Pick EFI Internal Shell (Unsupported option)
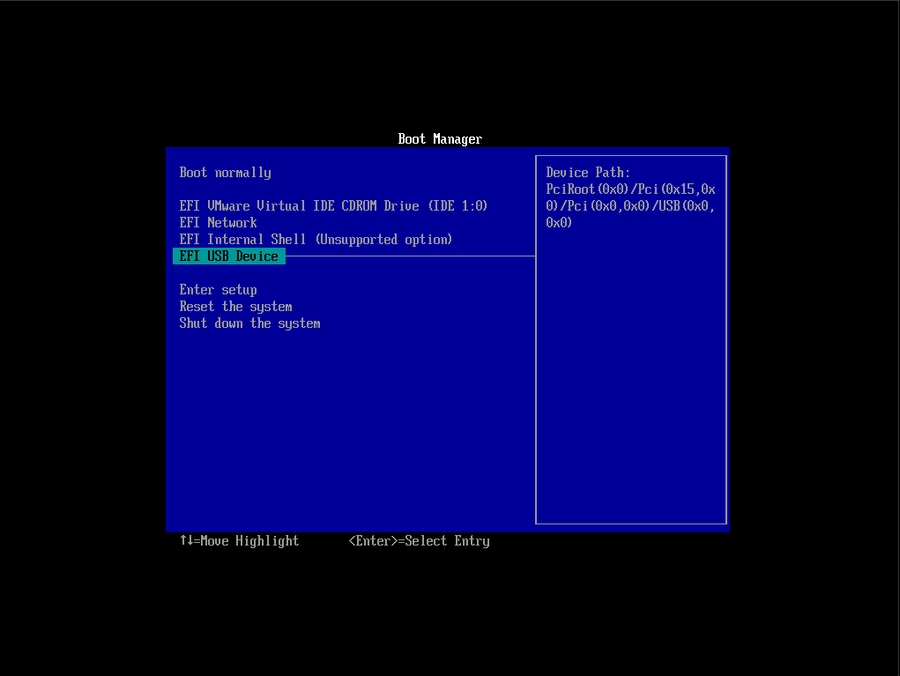This screenshot has height=676, width=900. coord(315,240)
